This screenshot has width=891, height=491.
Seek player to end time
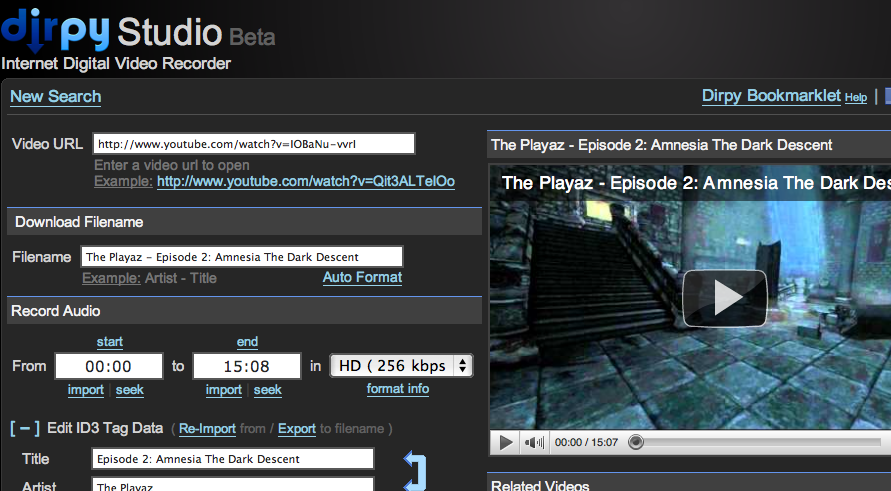point(268,390)
